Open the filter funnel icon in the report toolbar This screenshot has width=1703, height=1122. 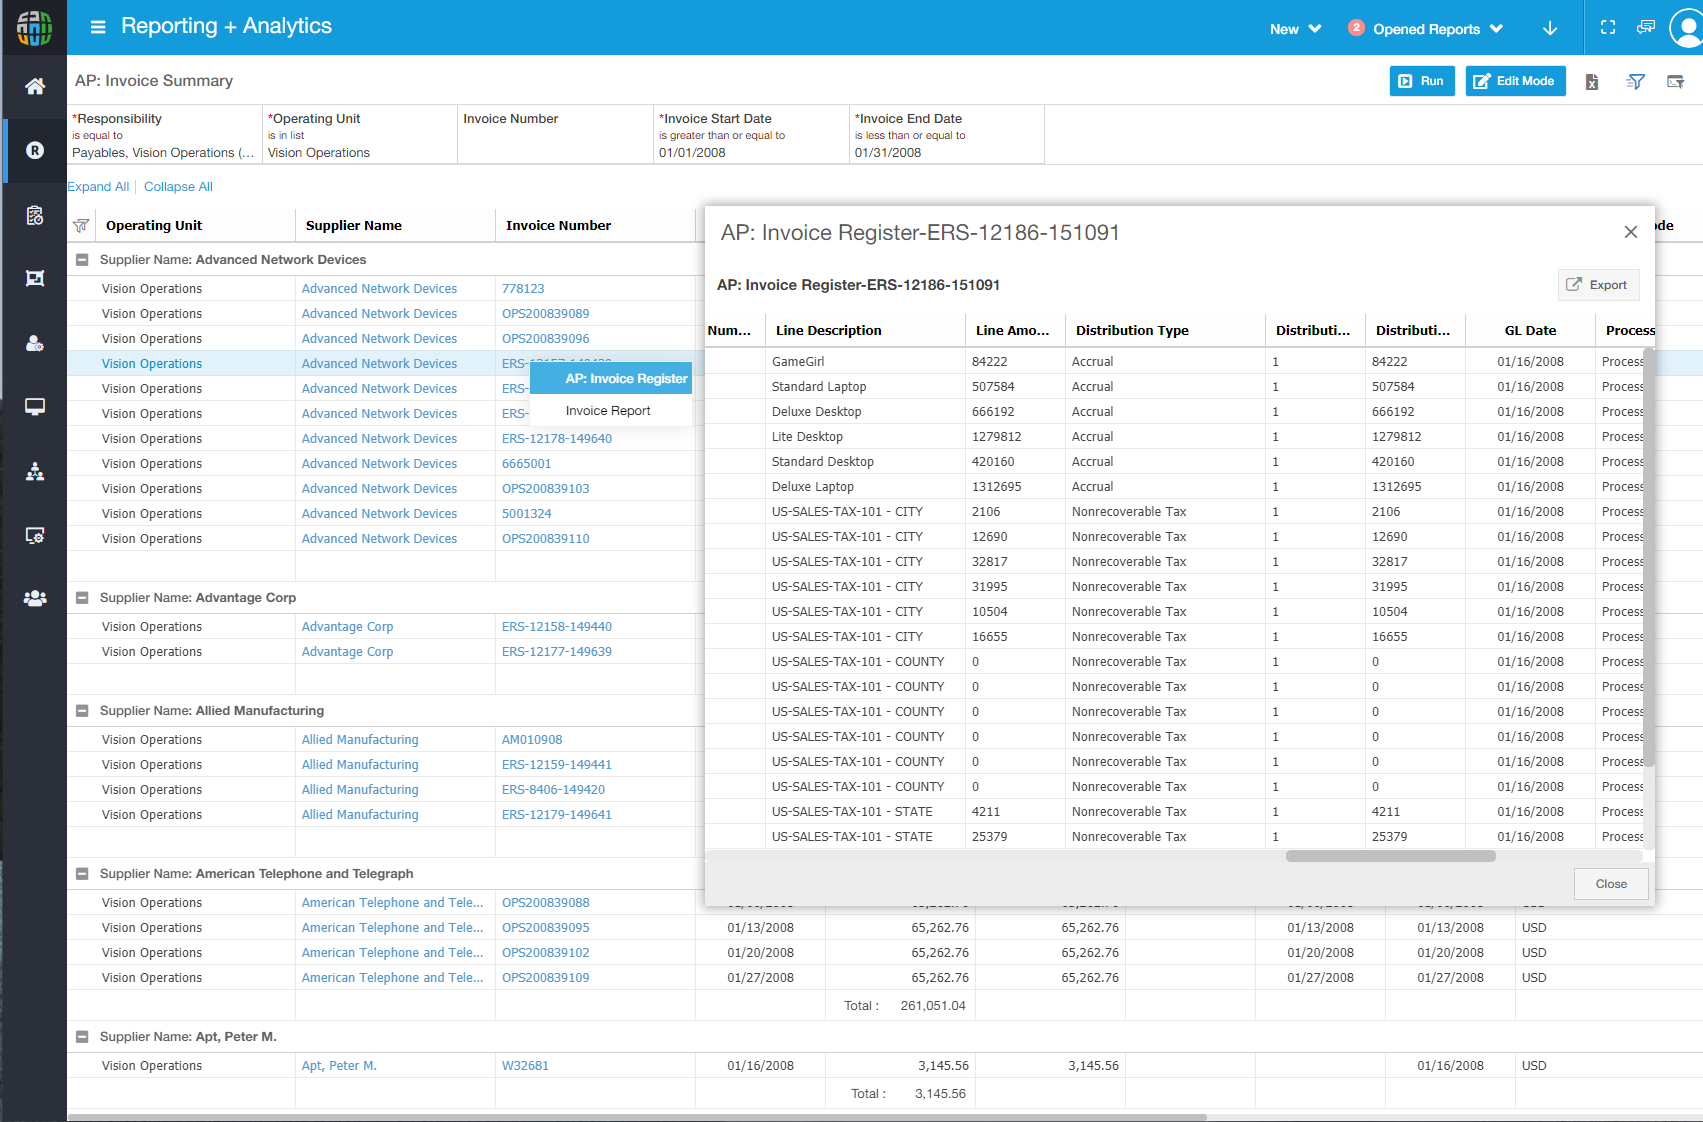[1636, 82]
